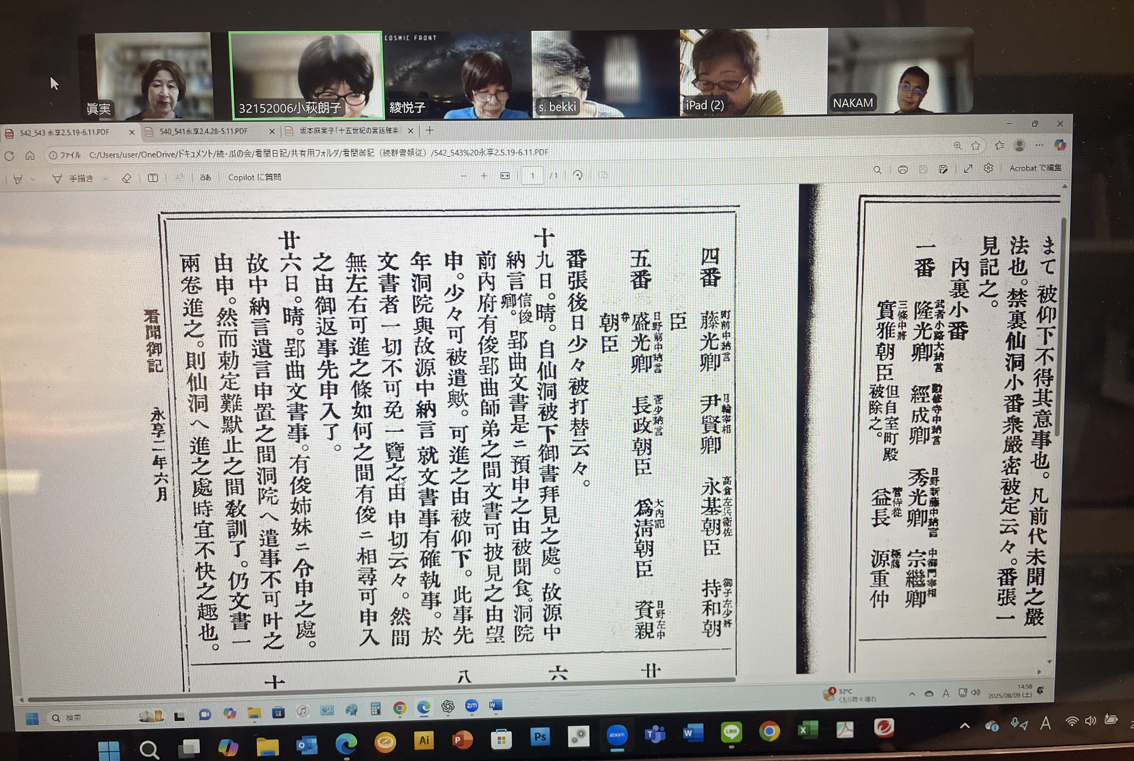Click the Copilot に質問 button
The image size is (1134, 761).
coord(254,178)
